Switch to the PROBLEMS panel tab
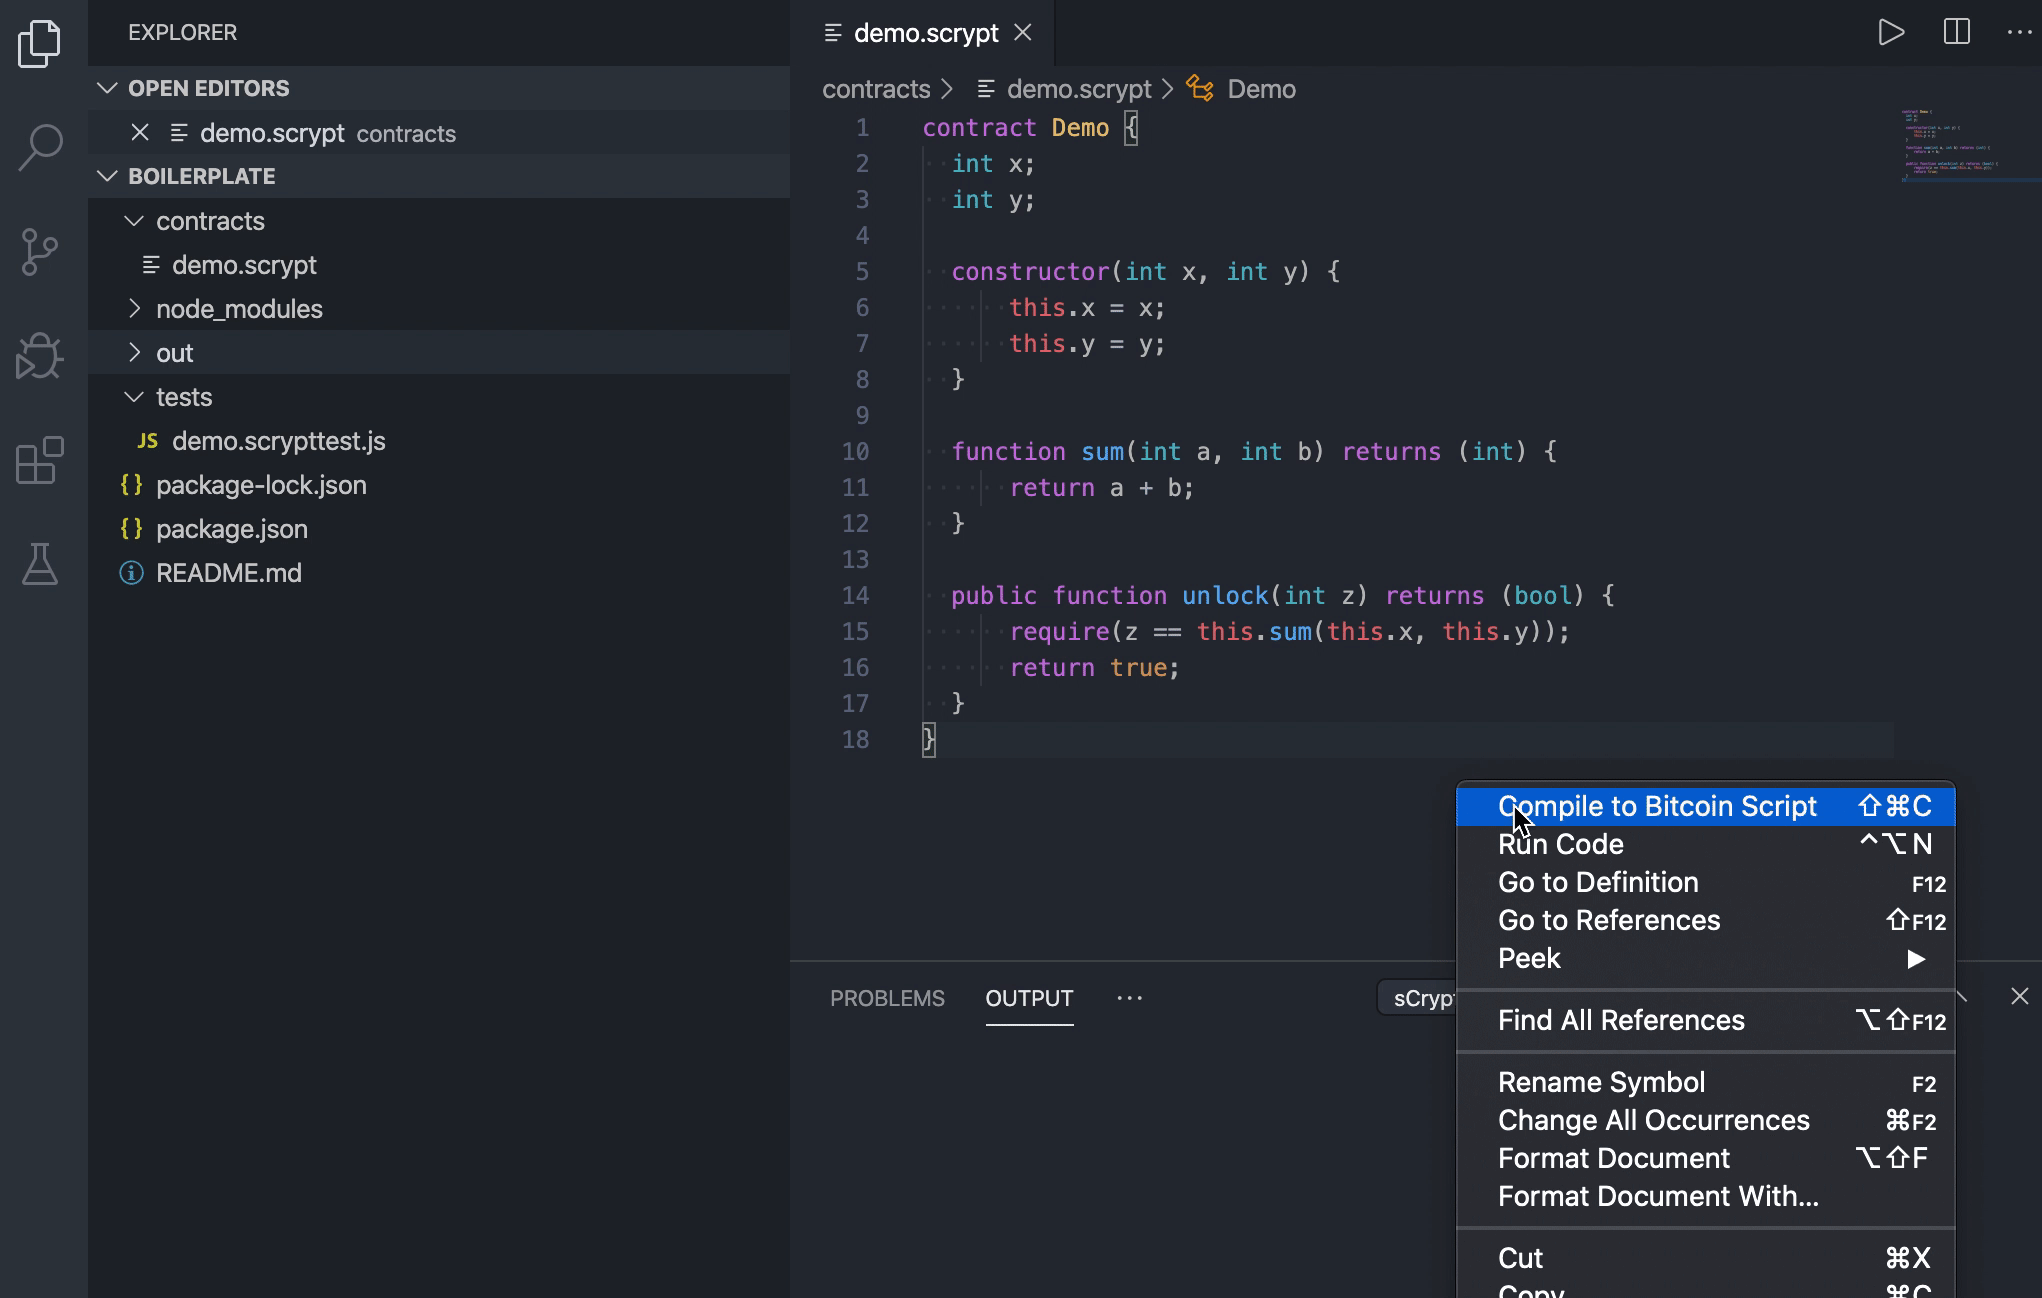 click(x=887, y=998)
